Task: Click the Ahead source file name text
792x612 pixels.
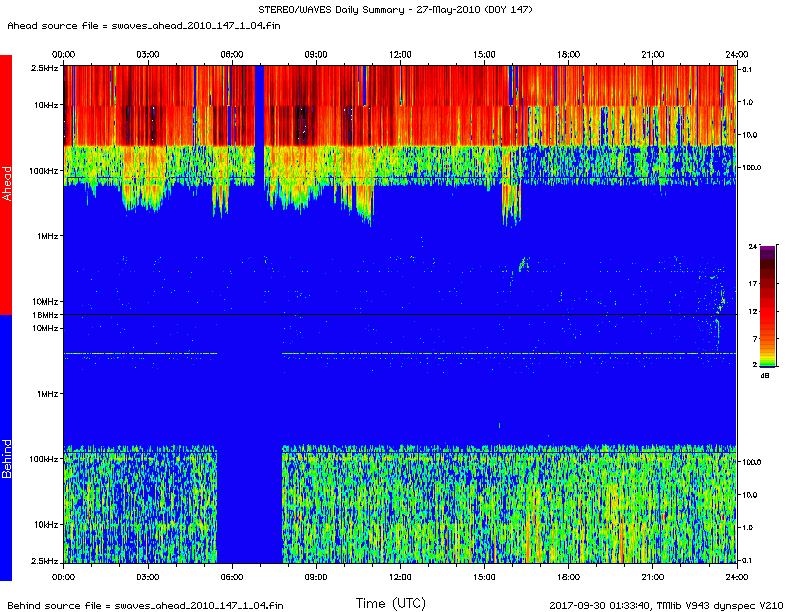Action: [x=145, y=25]
